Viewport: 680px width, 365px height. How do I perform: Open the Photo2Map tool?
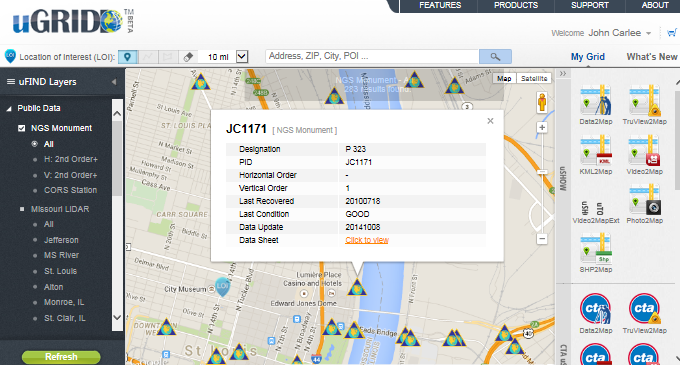(x=644, y=204)
